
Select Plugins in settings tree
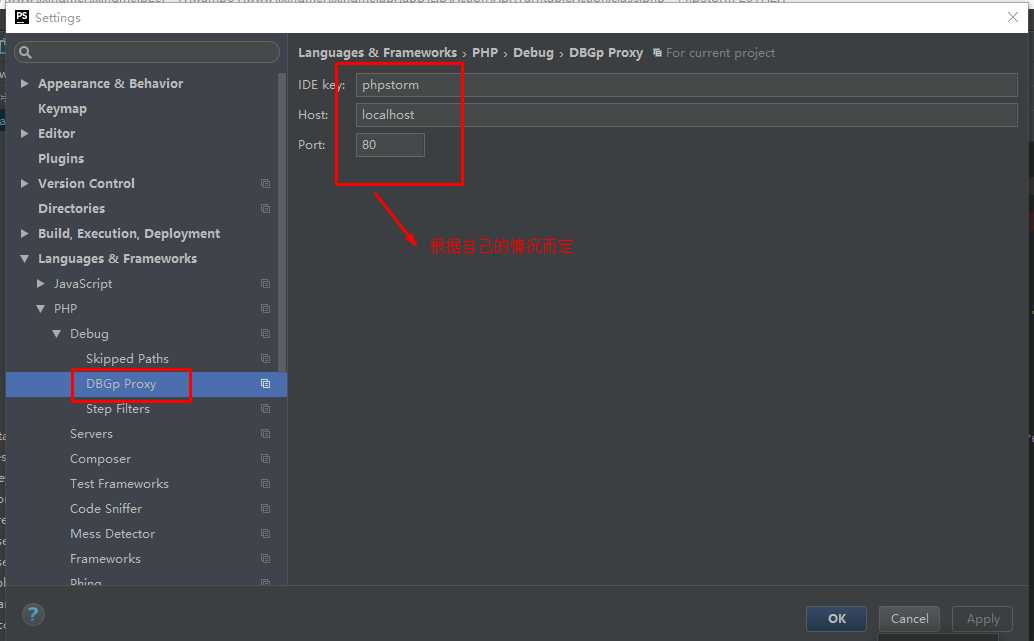(61, 159)
